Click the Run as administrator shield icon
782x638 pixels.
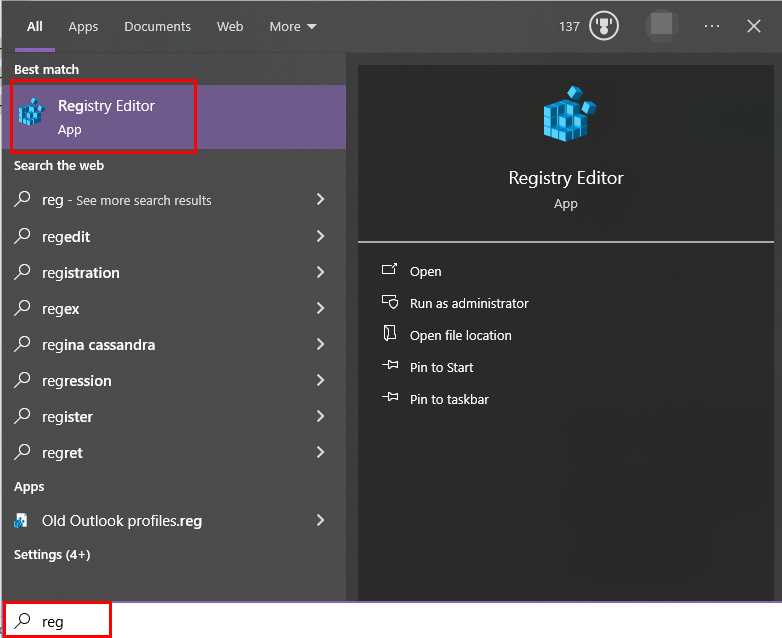point(390,301)
